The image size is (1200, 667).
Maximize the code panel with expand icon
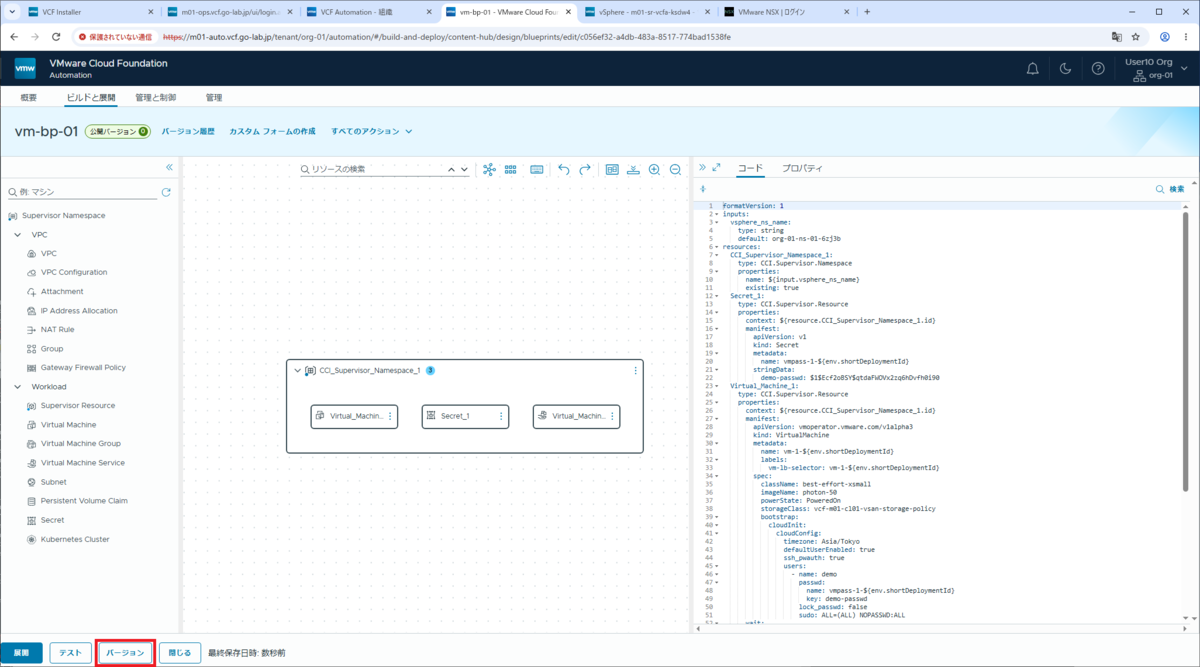pyautogui.click(x=716, y=168)
